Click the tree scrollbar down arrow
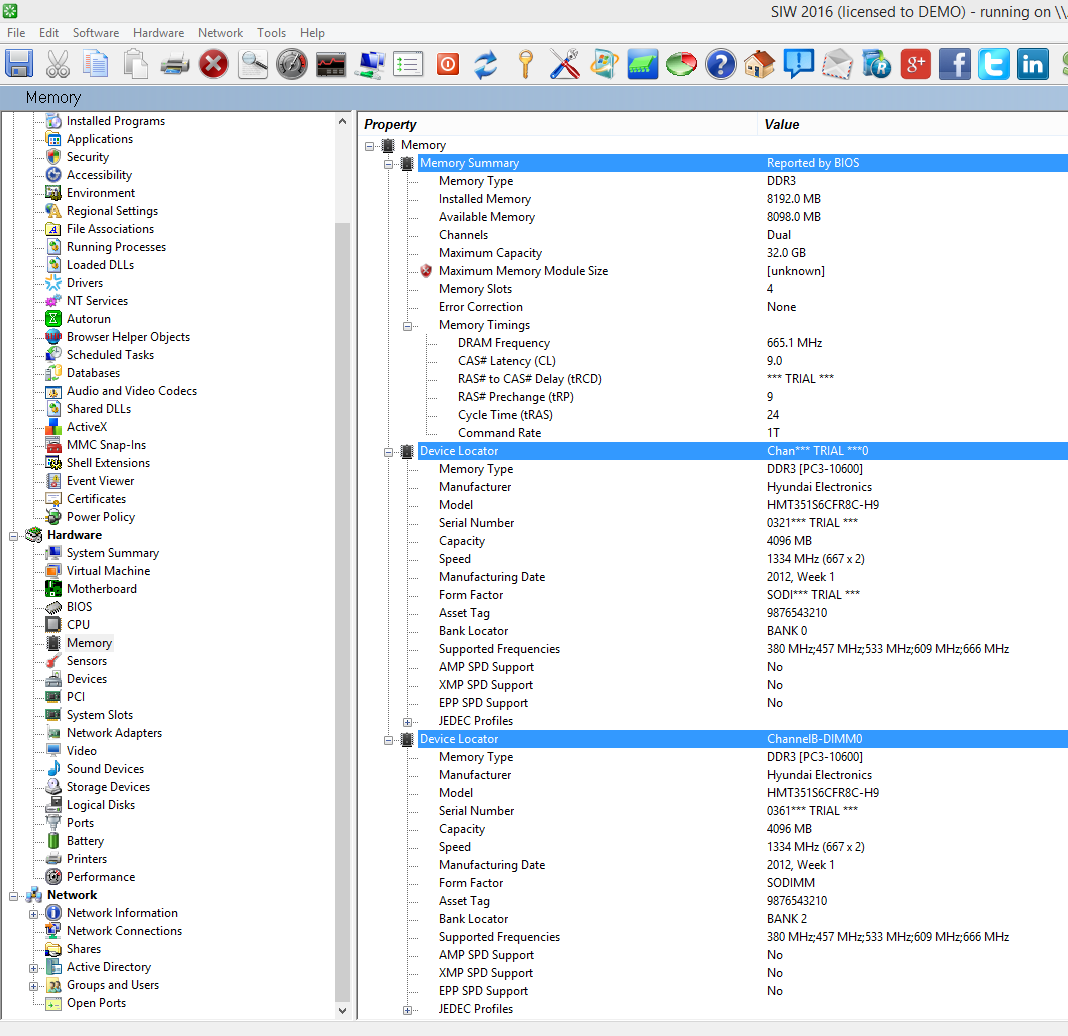The image size is (1068, 1036). (343, 1011)
